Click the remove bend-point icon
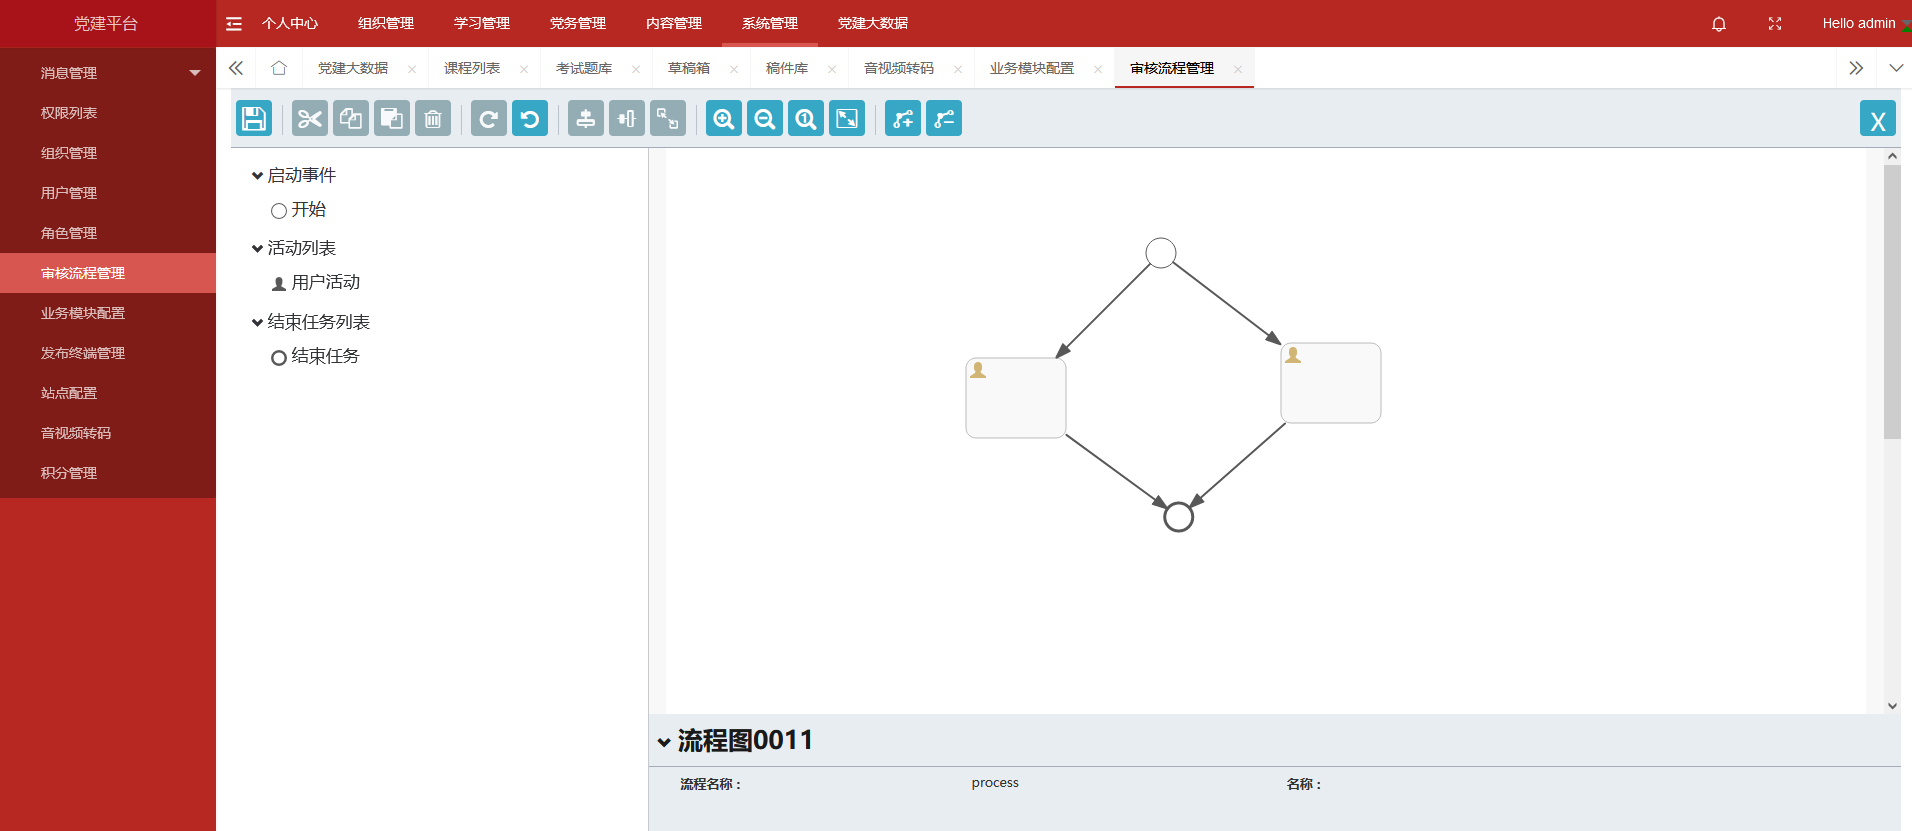Screen dimensions: 1912x831 (x=944, y=119)
